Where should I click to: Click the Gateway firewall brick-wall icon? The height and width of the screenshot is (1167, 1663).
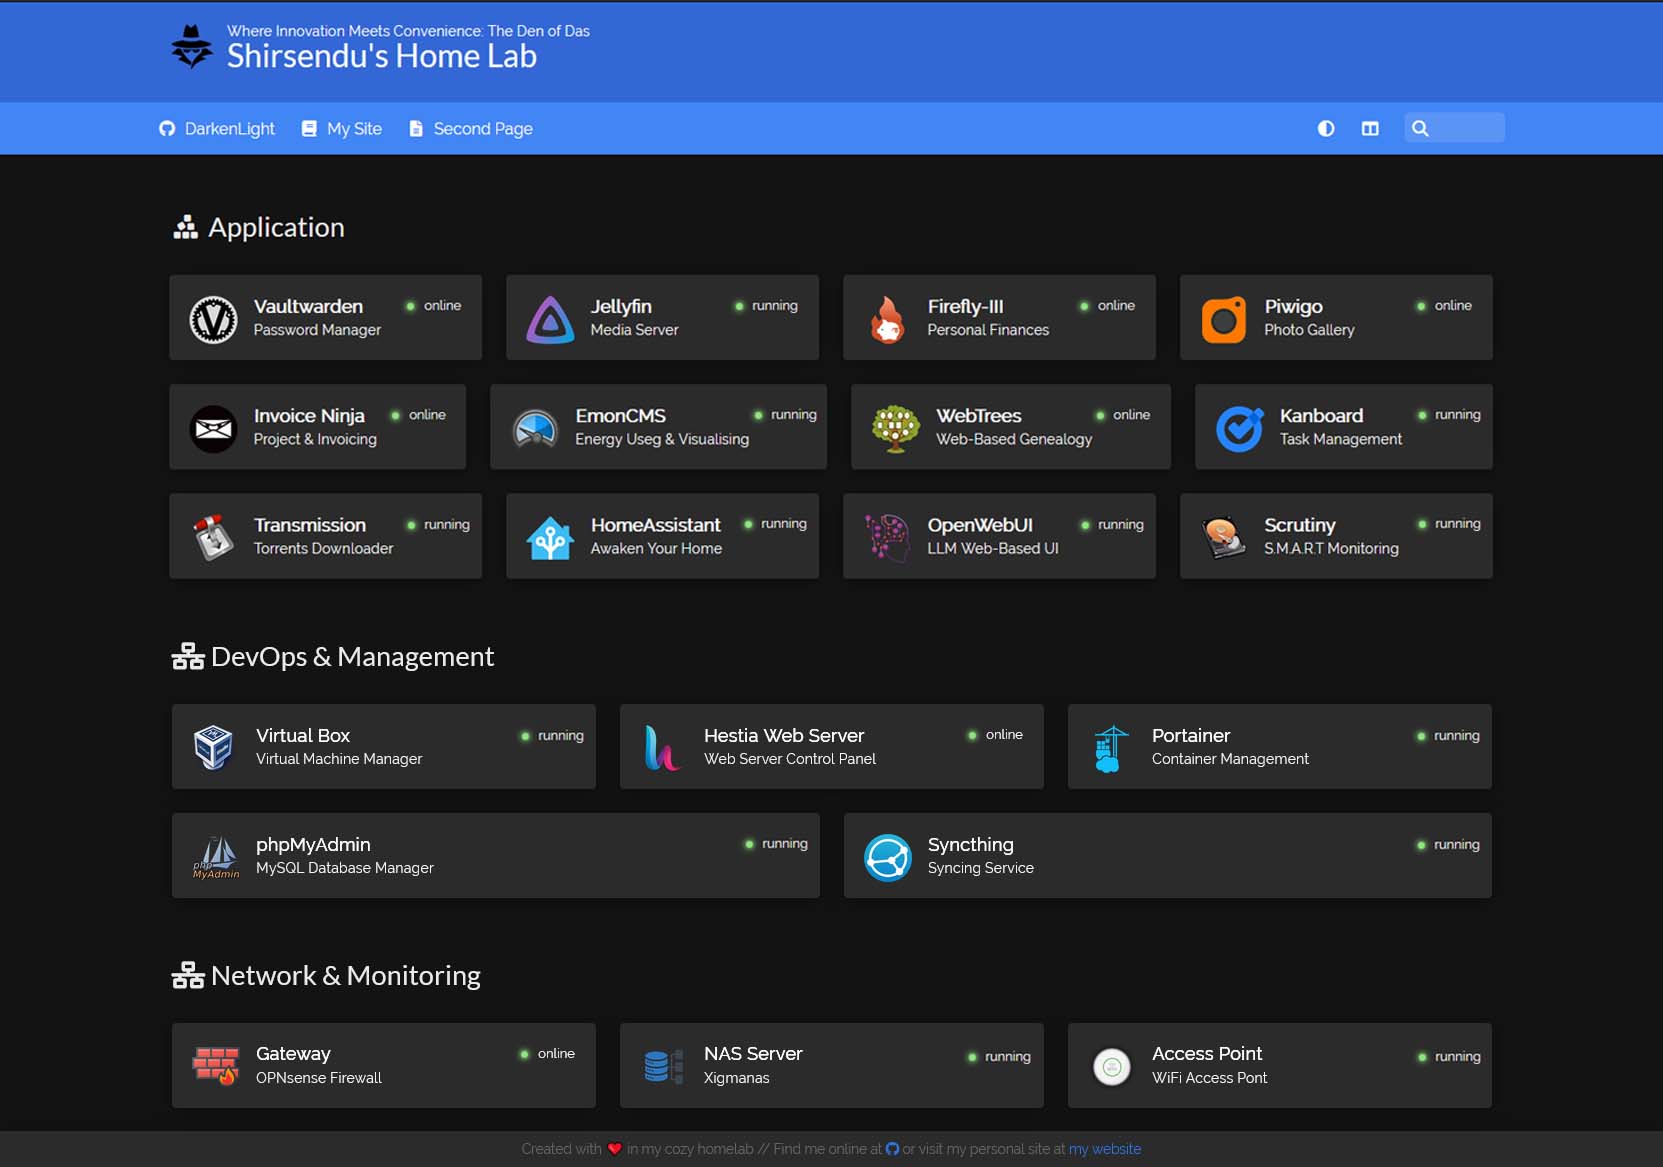click(215, 1065)
